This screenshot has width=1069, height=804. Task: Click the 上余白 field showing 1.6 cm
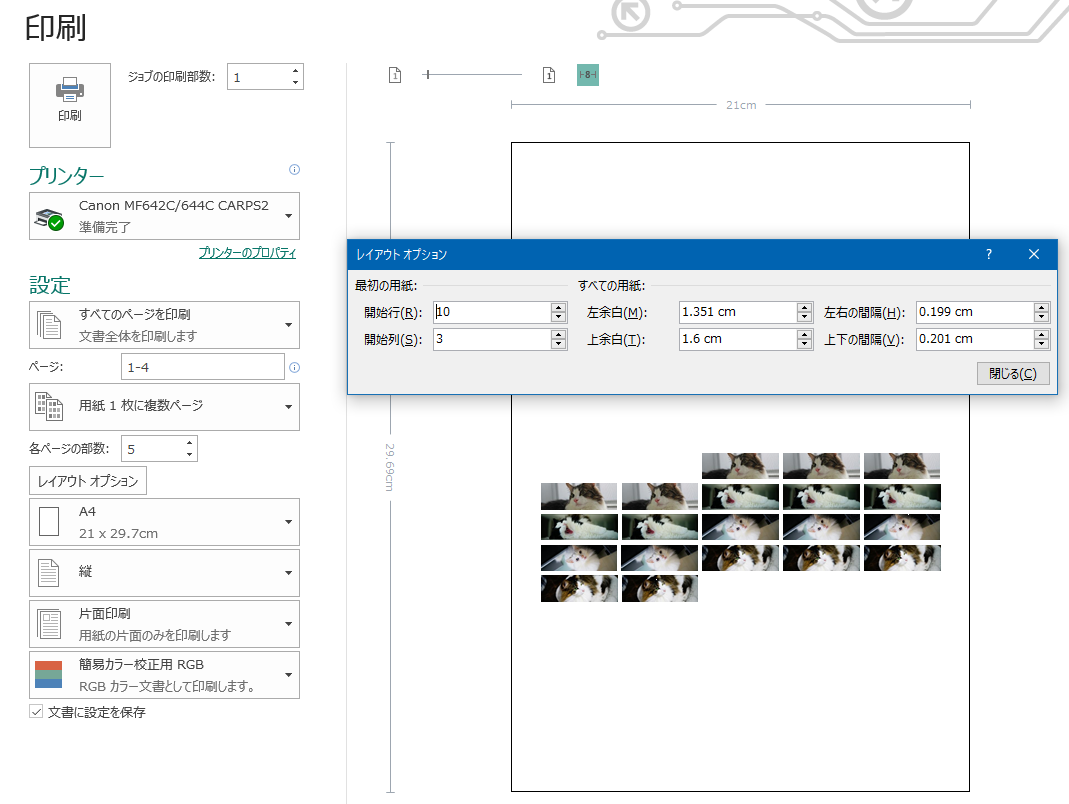738,340
